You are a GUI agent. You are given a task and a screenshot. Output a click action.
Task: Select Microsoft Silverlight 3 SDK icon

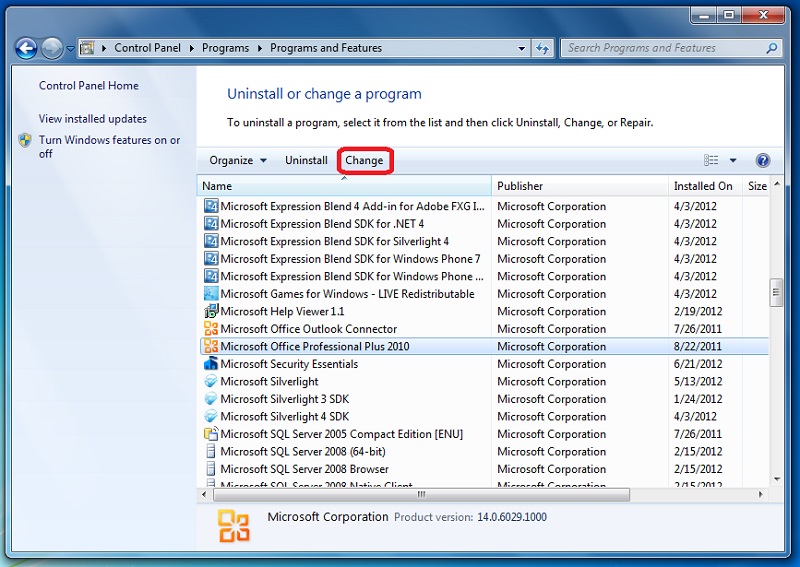(x=211, y=399)
